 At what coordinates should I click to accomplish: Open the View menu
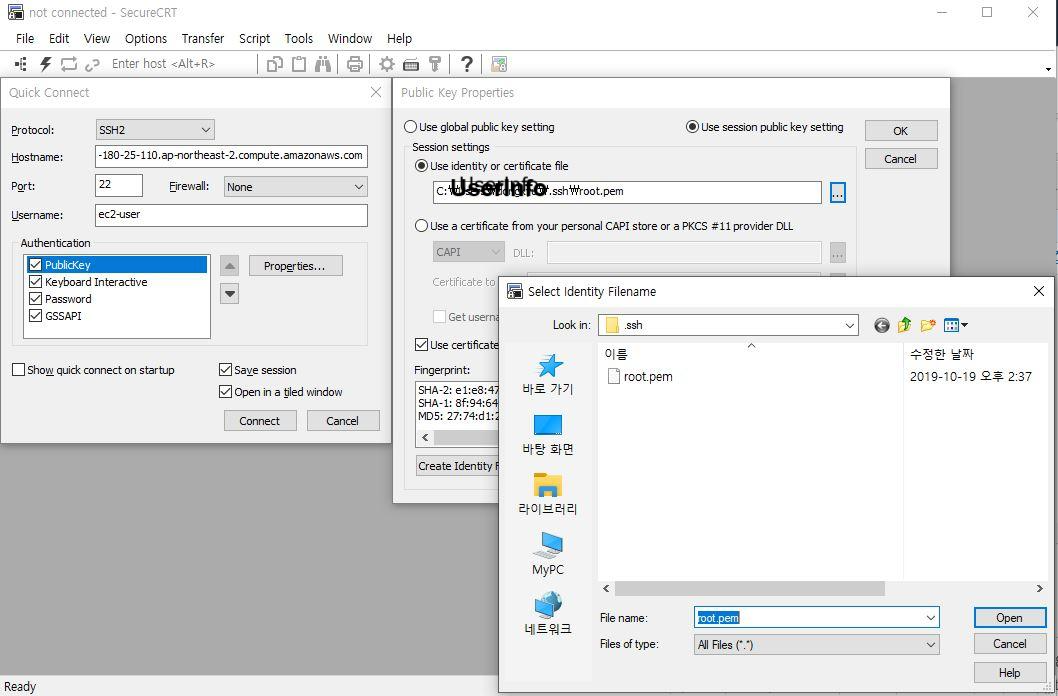point(97,38)
